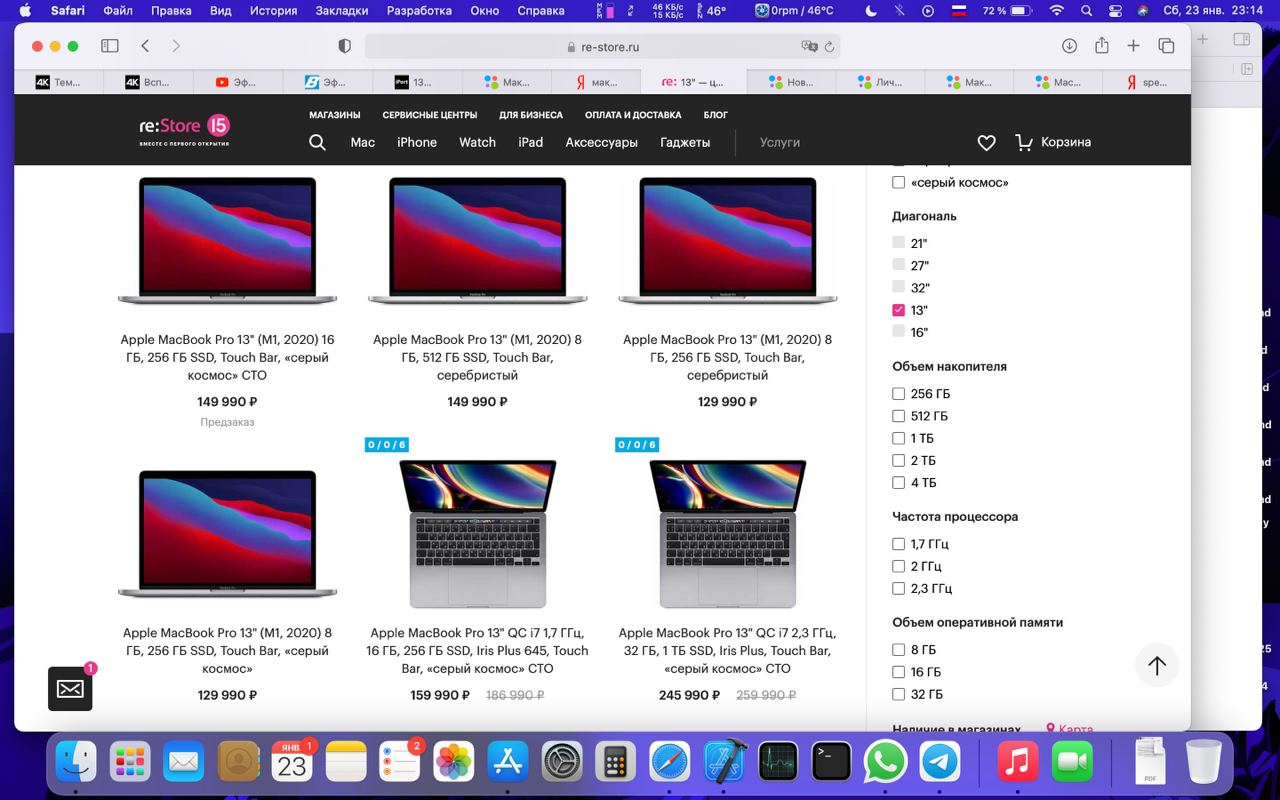Open the История menu in menu bar

273,11
